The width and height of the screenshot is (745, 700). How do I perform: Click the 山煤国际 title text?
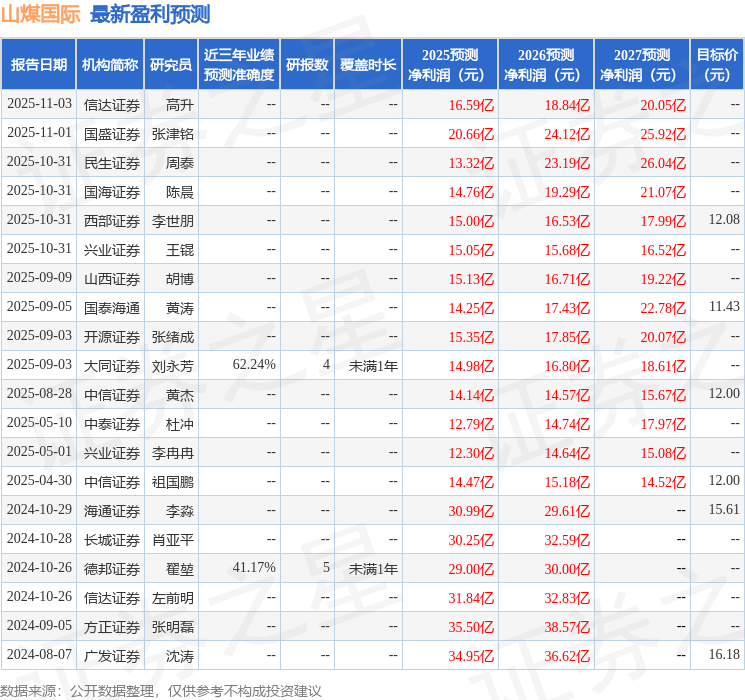[40, 14]
